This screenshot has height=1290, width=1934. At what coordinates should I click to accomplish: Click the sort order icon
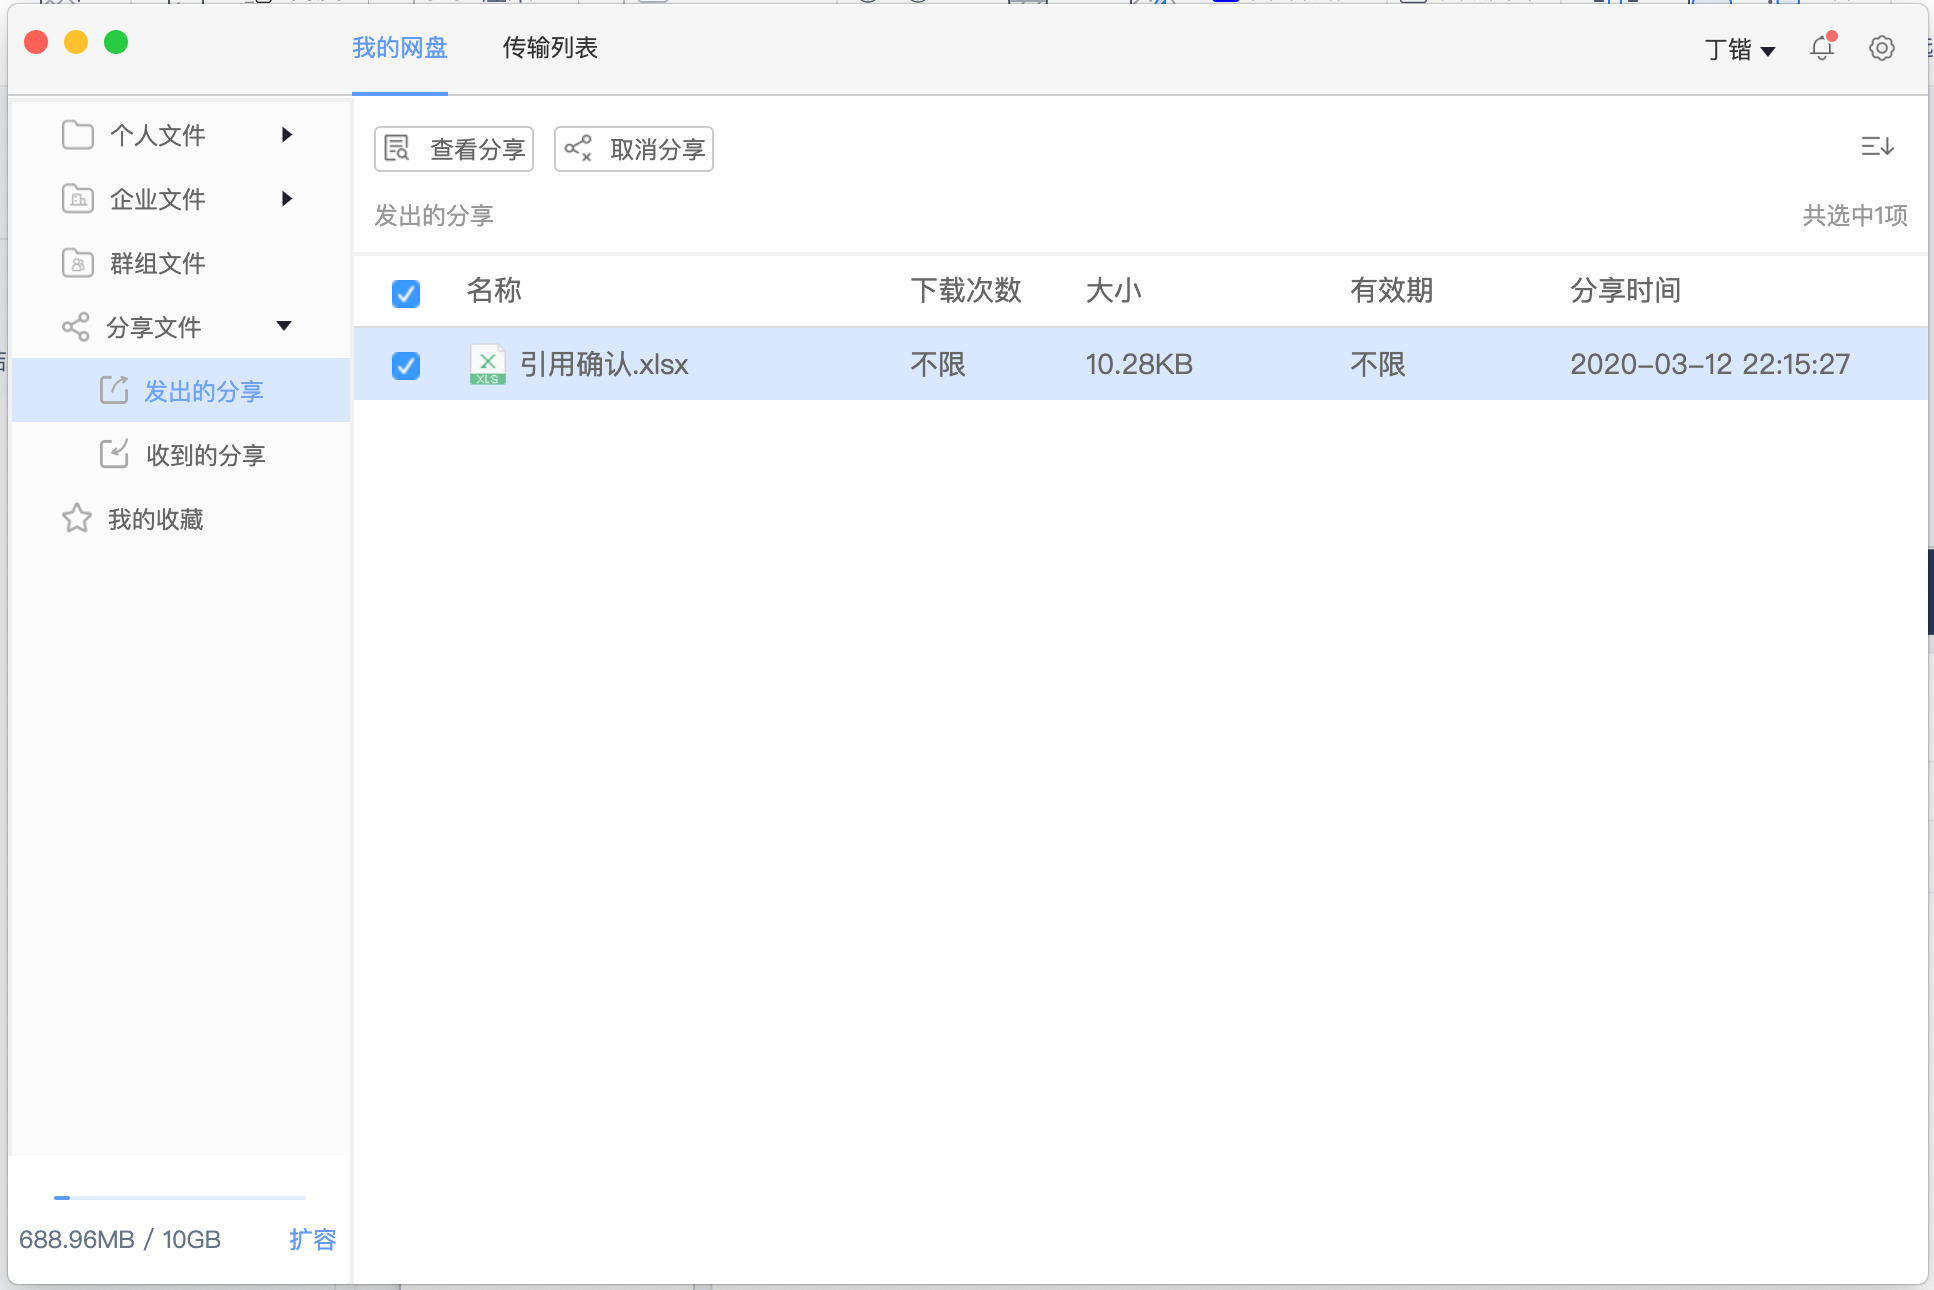point(1877,147)
